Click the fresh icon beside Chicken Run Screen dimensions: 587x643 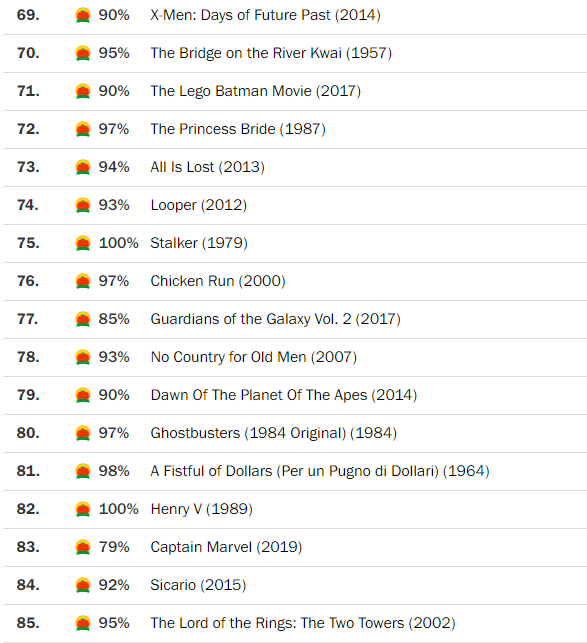tap(83, 281)
